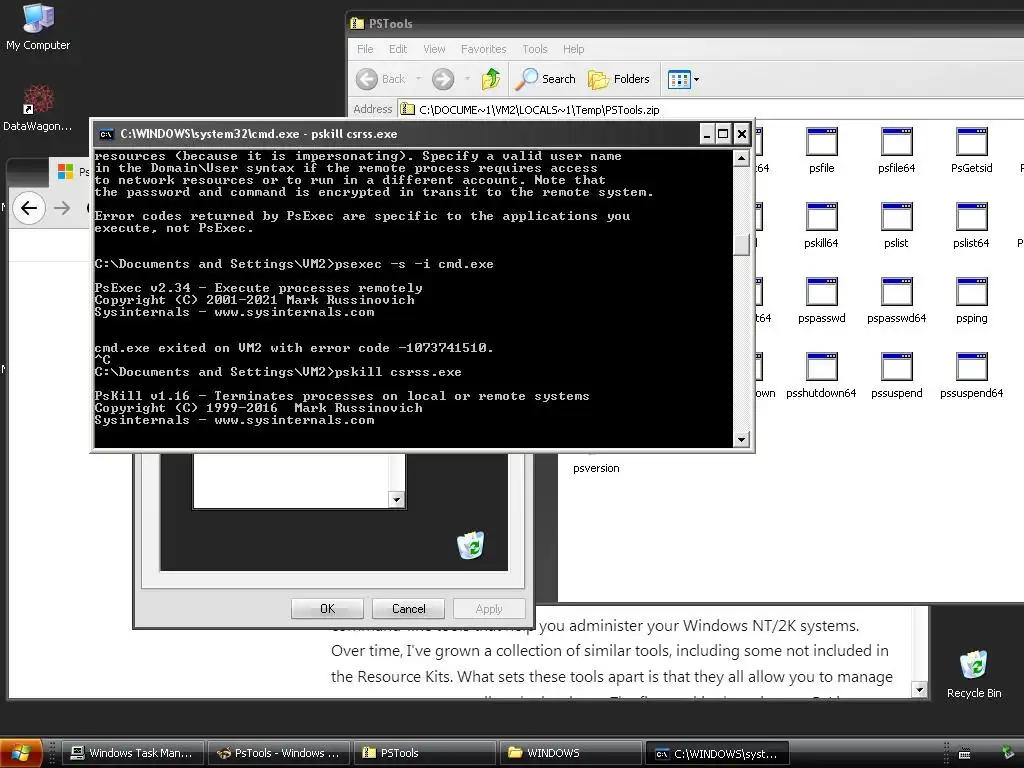Click the Back arrow in PSTools explorer
This screenshot has width=1024, height=768.
[381, 79]
